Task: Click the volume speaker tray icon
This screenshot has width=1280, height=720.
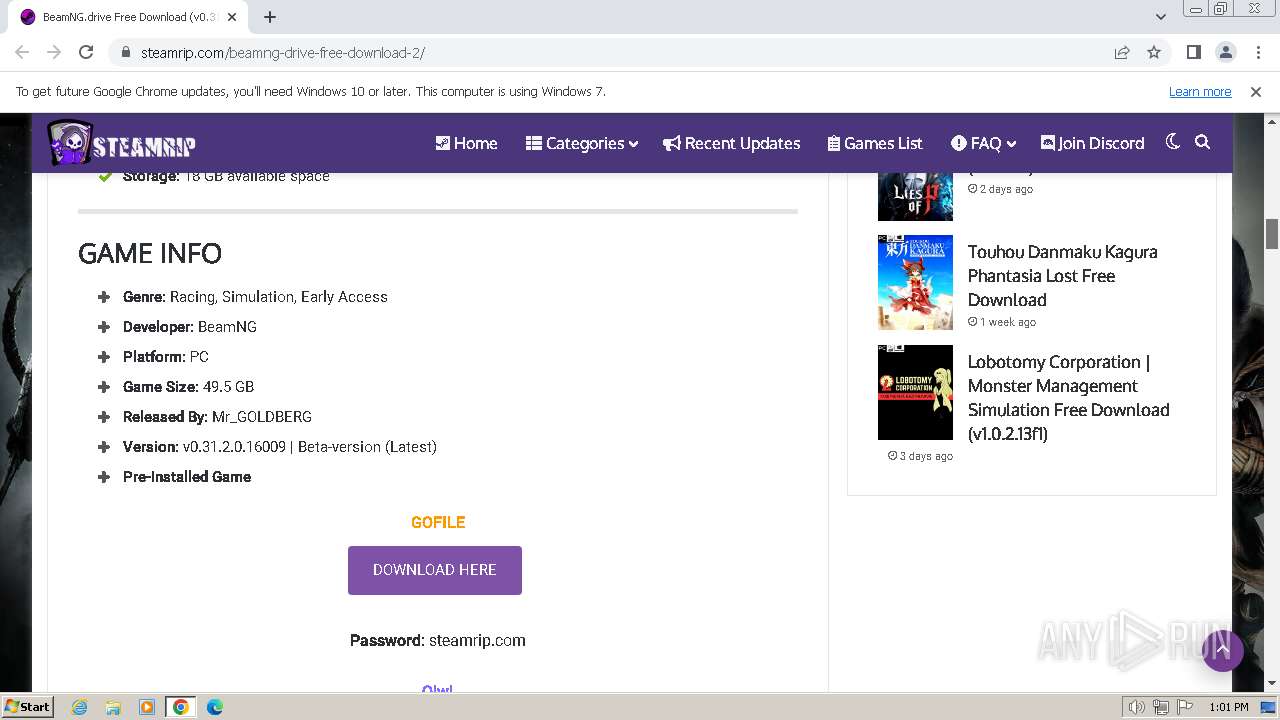Action: (1137, 707)
